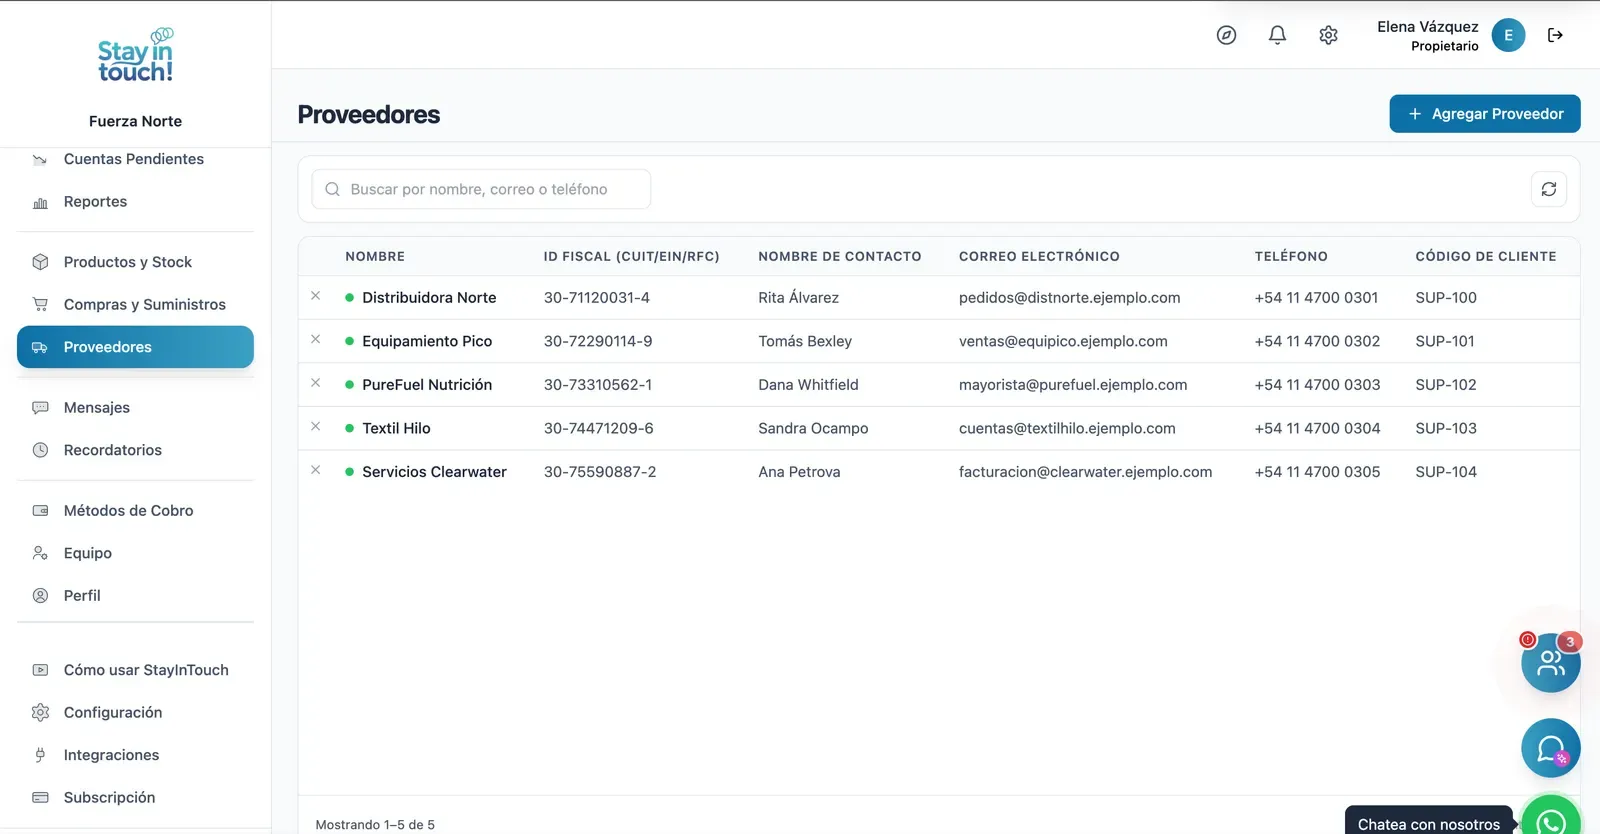Click the logout arrow icon
Viewport: 1600px width, 834px height.
(x=1555, y=35)
